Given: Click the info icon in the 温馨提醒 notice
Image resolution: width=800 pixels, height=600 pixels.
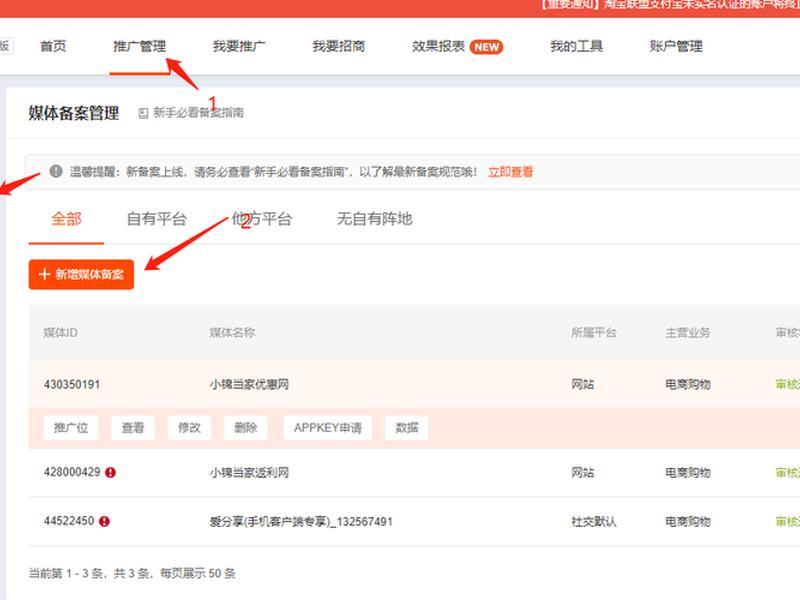Looking at the screenshot, I should (x=56, y=171).
